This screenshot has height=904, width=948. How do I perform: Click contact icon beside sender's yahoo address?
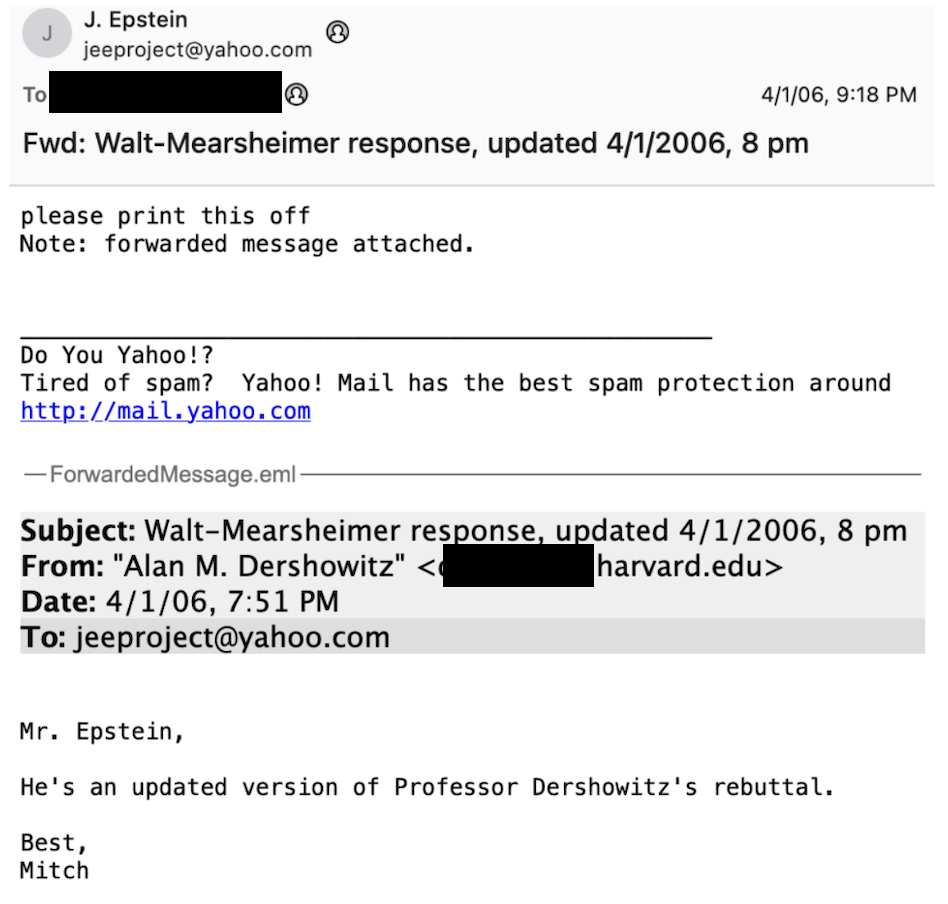pyautogui.click(x=338, y=33)
